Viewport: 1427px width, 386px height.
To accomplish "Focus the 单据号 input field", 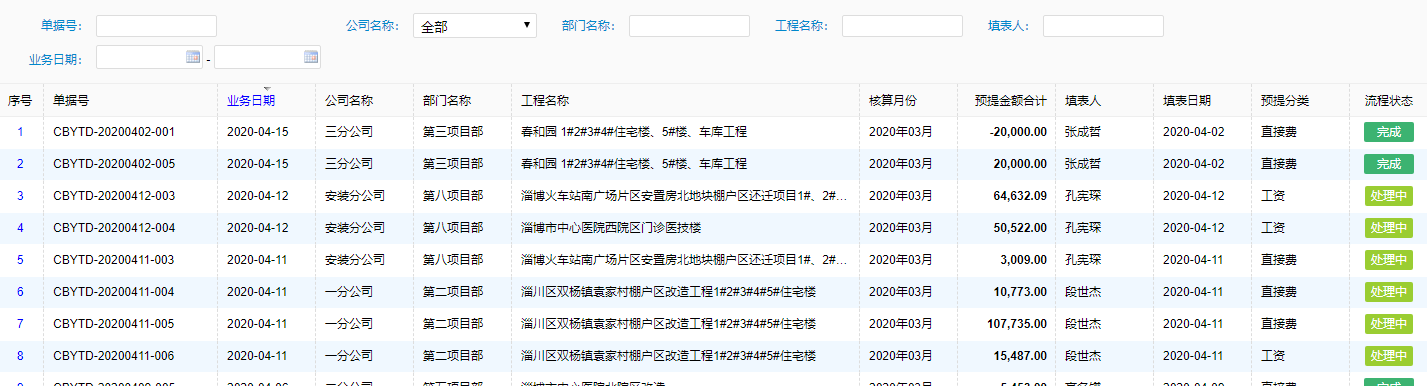I will click(156, 26).
